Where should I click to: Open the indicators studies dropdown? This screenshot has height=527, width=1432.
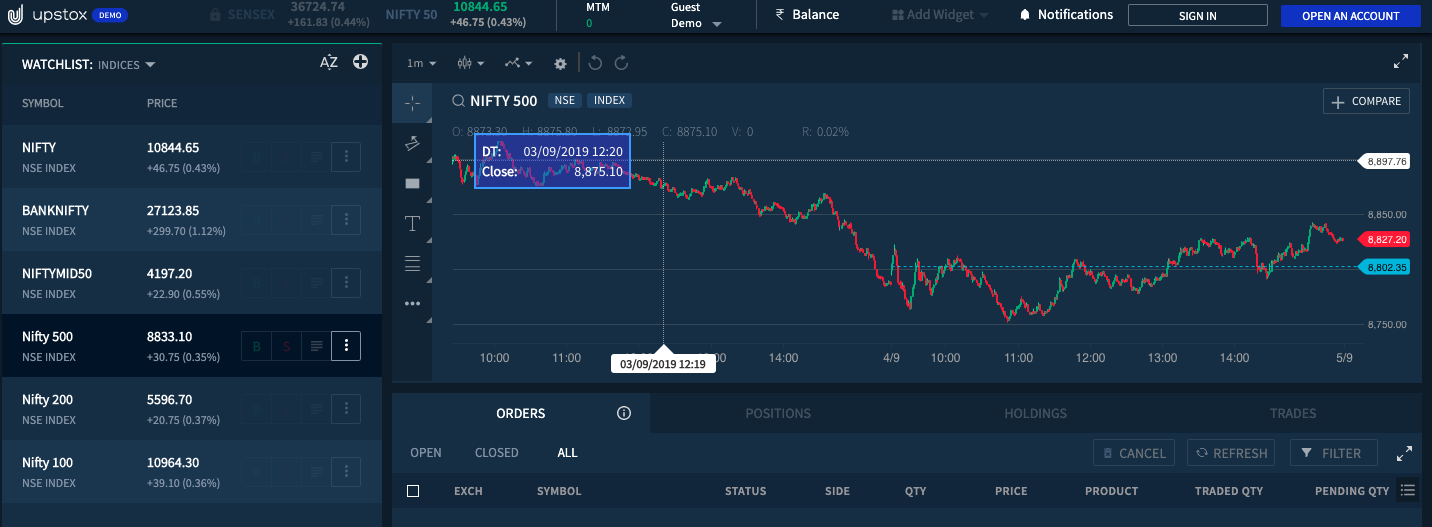[x=518, y=63]
